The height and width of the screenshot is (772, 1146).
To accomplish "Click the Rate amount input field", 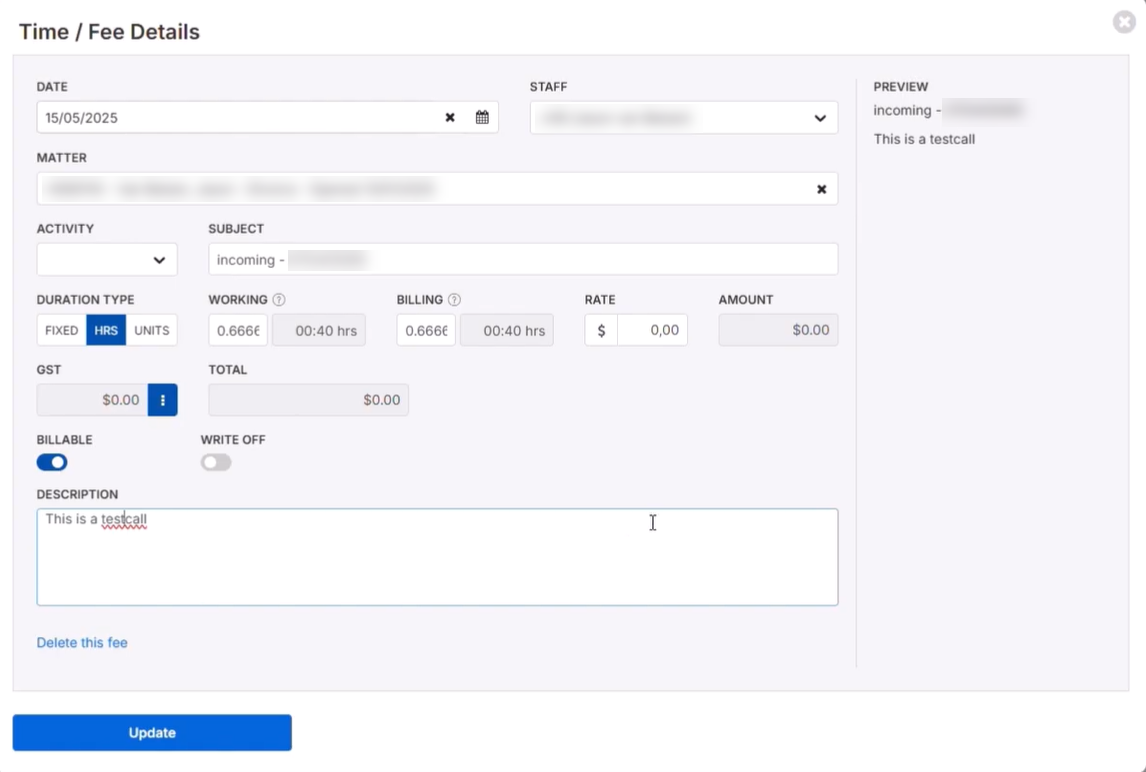I will point(652,330).
